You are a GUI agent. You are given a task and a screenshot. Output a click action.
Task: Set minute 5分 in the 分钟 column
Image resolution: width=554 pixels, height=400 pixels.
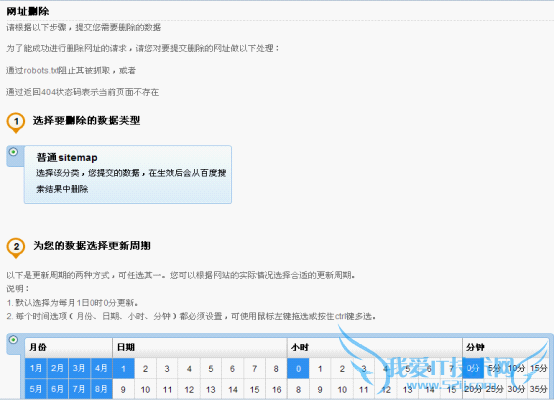pyautogui.click(x=495, y=368)
